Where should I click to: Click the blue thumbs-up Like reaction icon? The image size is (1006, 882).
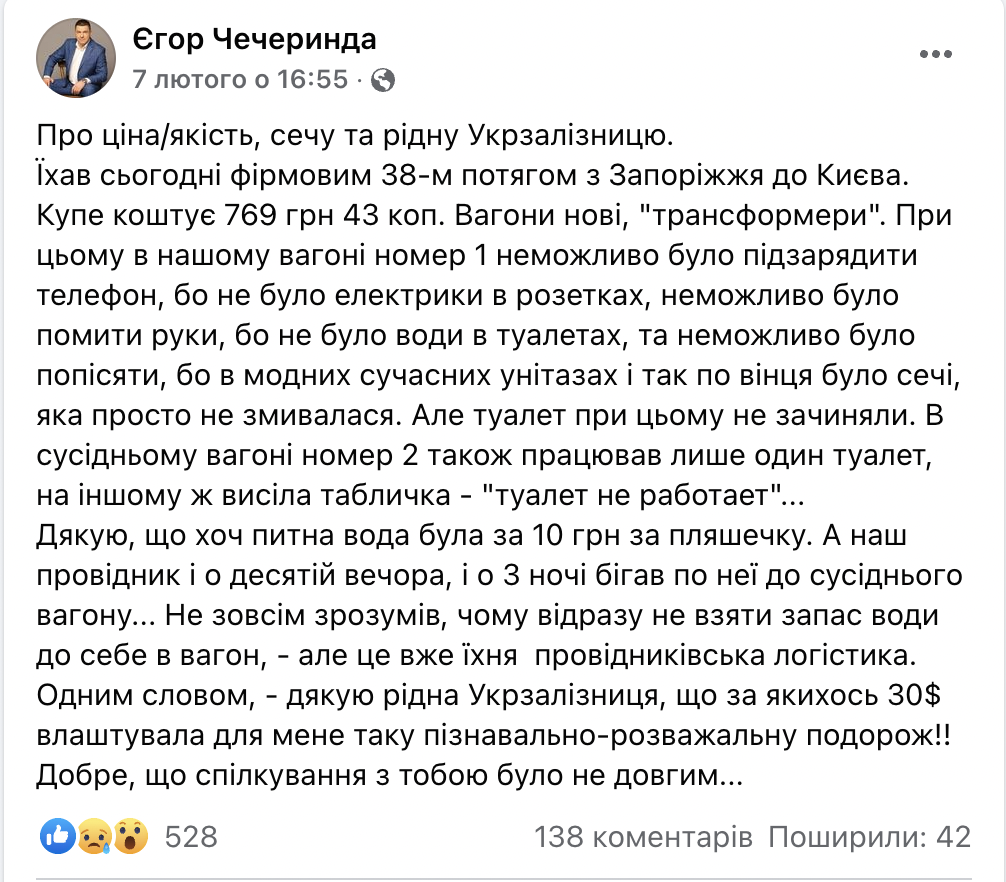point(58,836)
